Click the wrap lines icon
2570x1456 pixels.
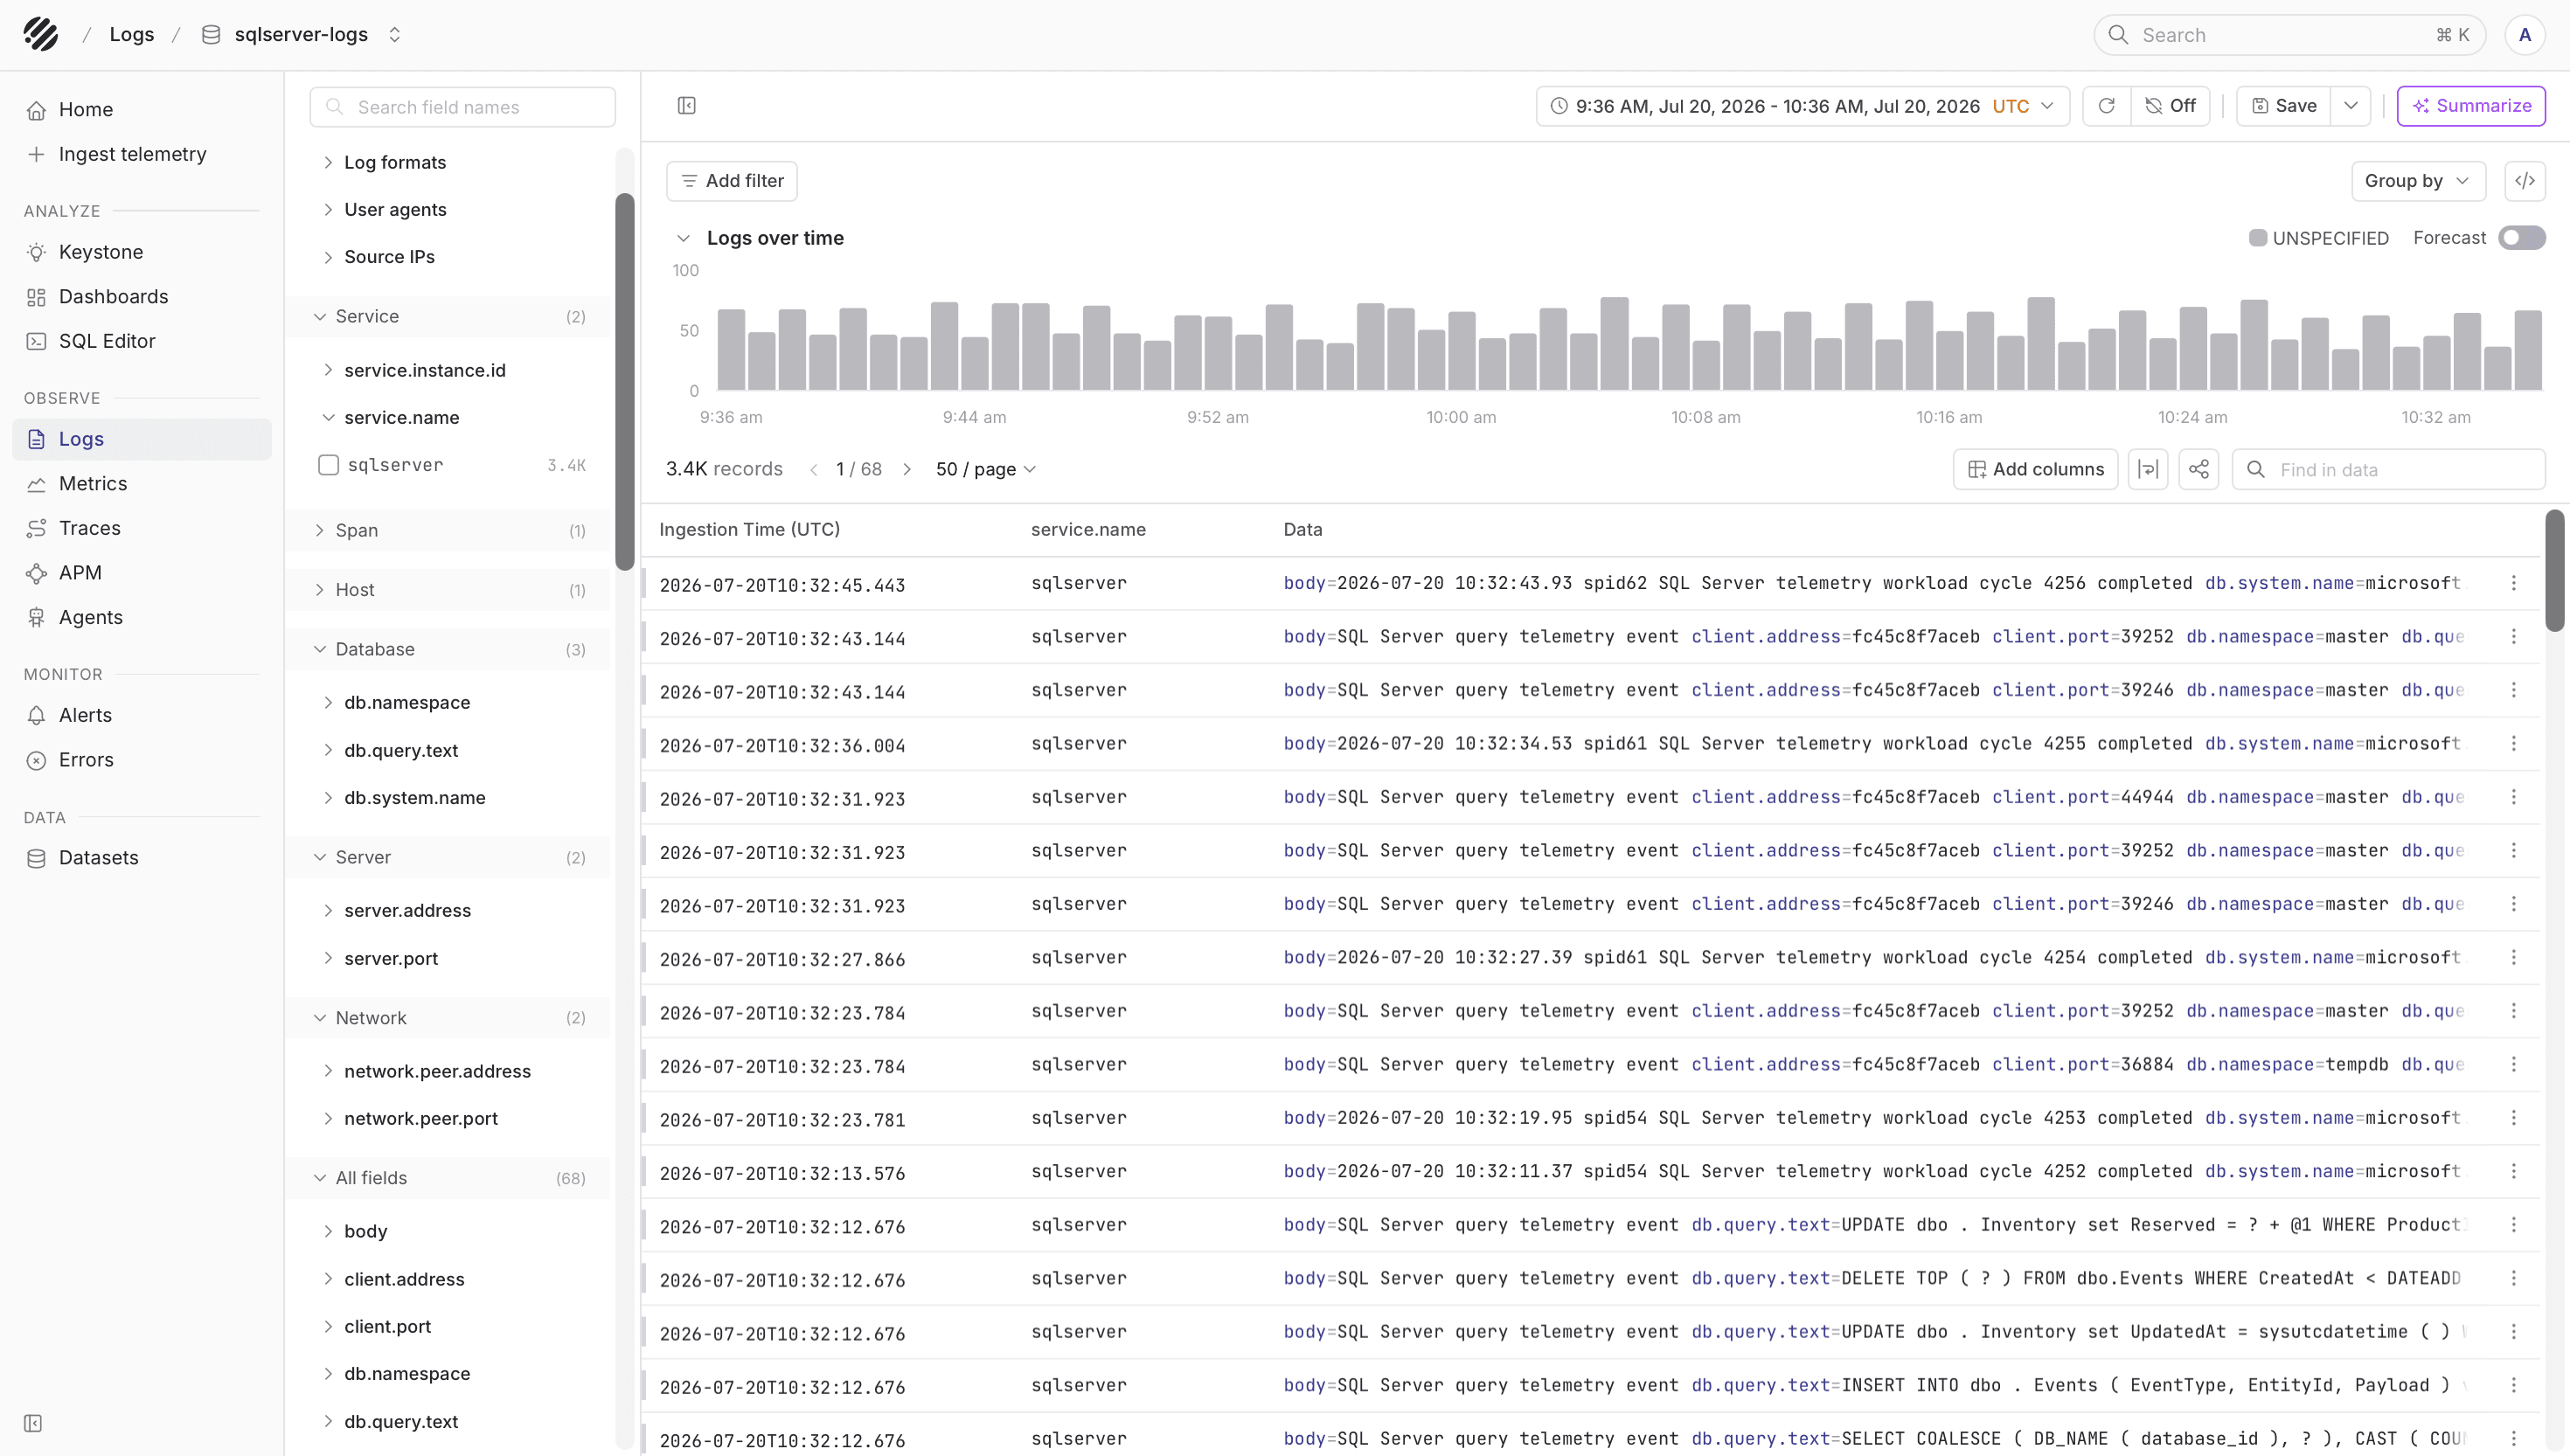pyautogui.click(x=2148, y=469)
